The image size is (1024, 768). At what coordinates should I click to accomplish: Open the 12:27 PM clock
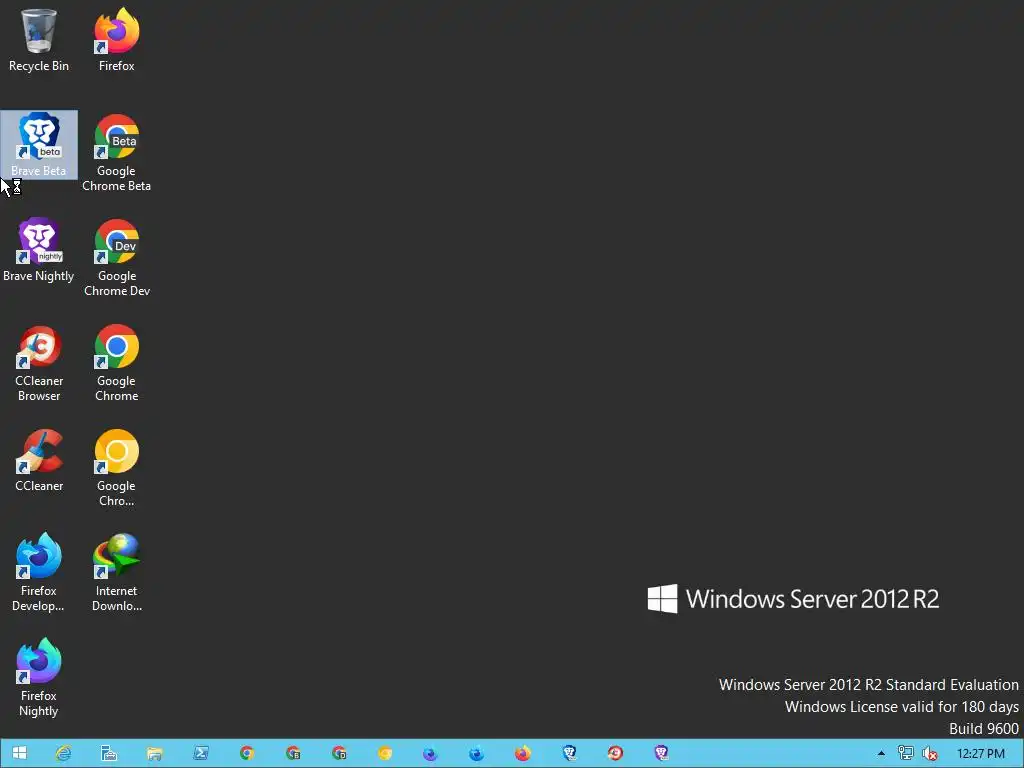980,754
